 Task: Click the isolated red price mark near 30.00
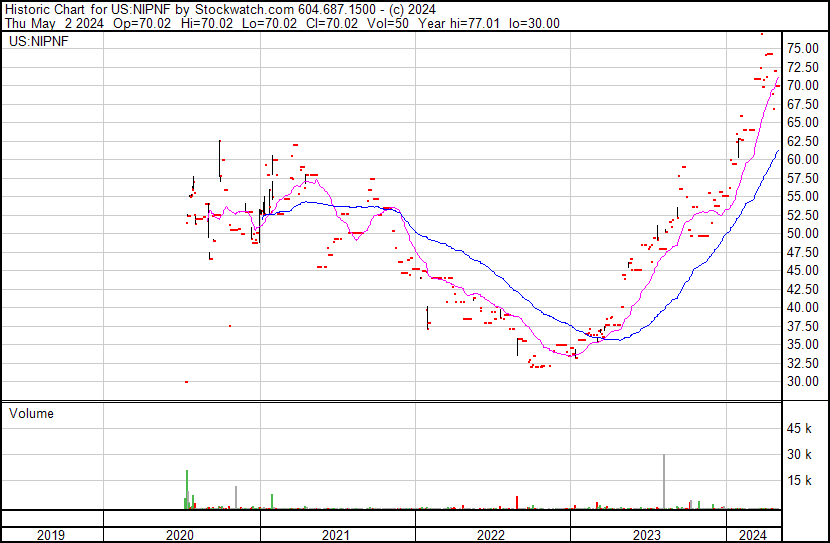[x=186, y=381]
